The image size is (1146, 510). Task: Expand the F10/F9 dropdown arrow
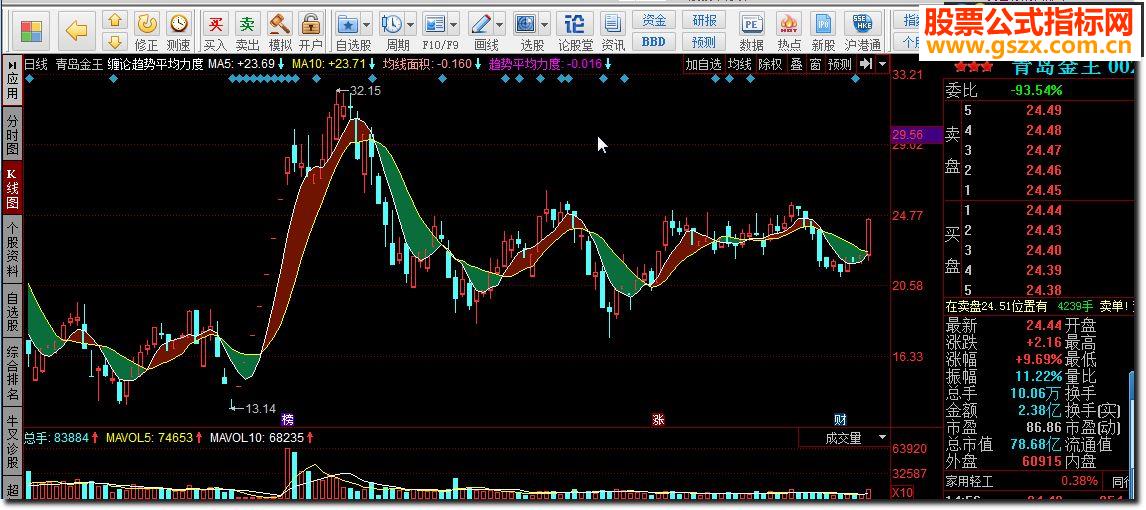click(x=454, y=25)
